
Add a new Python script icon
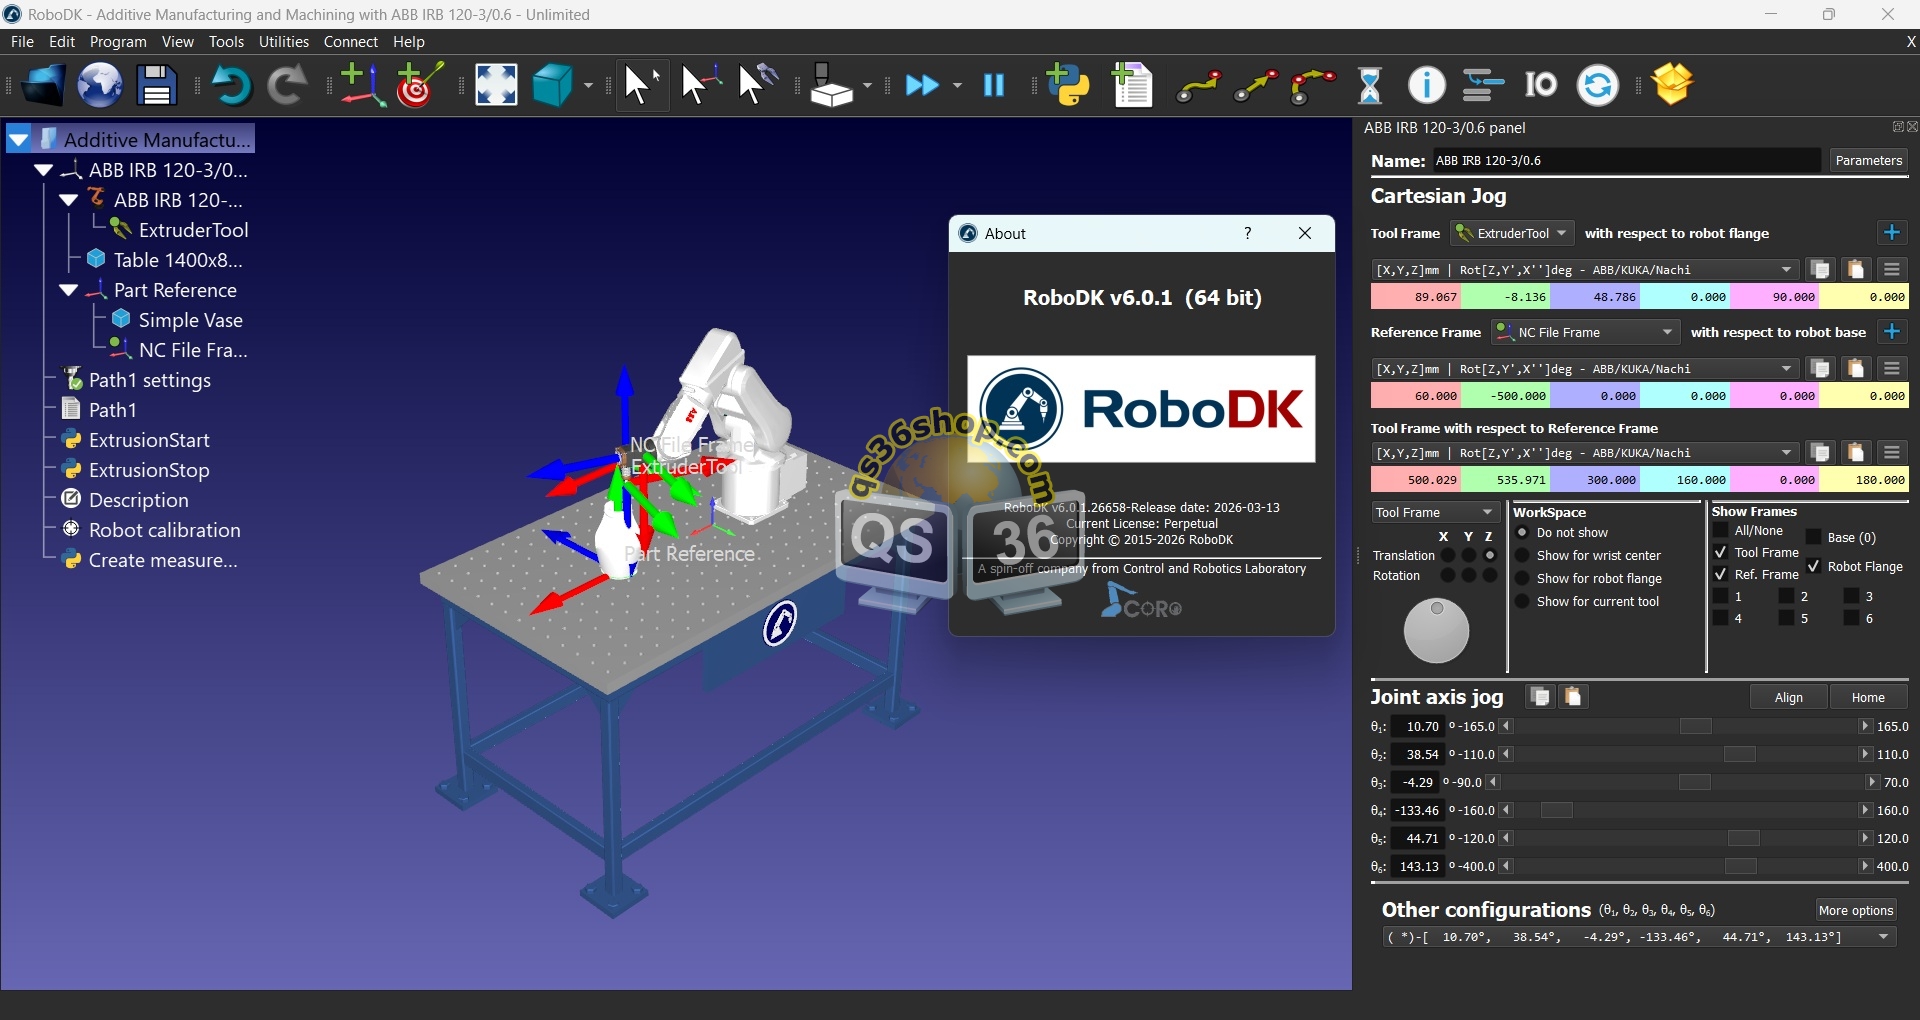click(1068, 85)
